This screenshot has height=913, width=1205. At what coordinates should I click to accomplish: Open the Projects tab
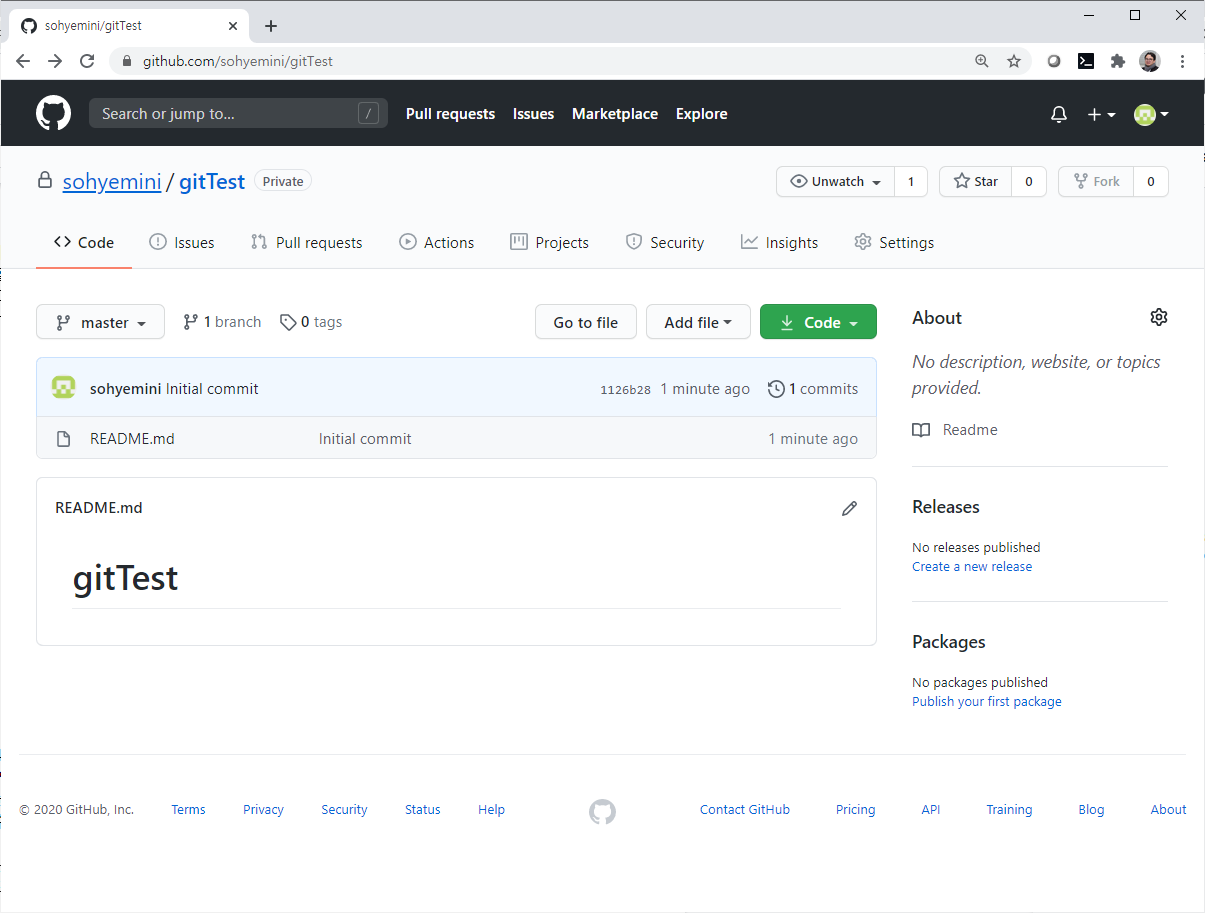[550, 242]
